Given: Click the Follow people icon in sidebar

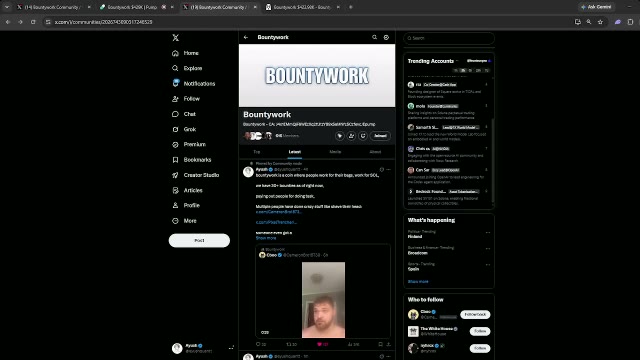Looking at the screenshot, I should click(176, 99).
